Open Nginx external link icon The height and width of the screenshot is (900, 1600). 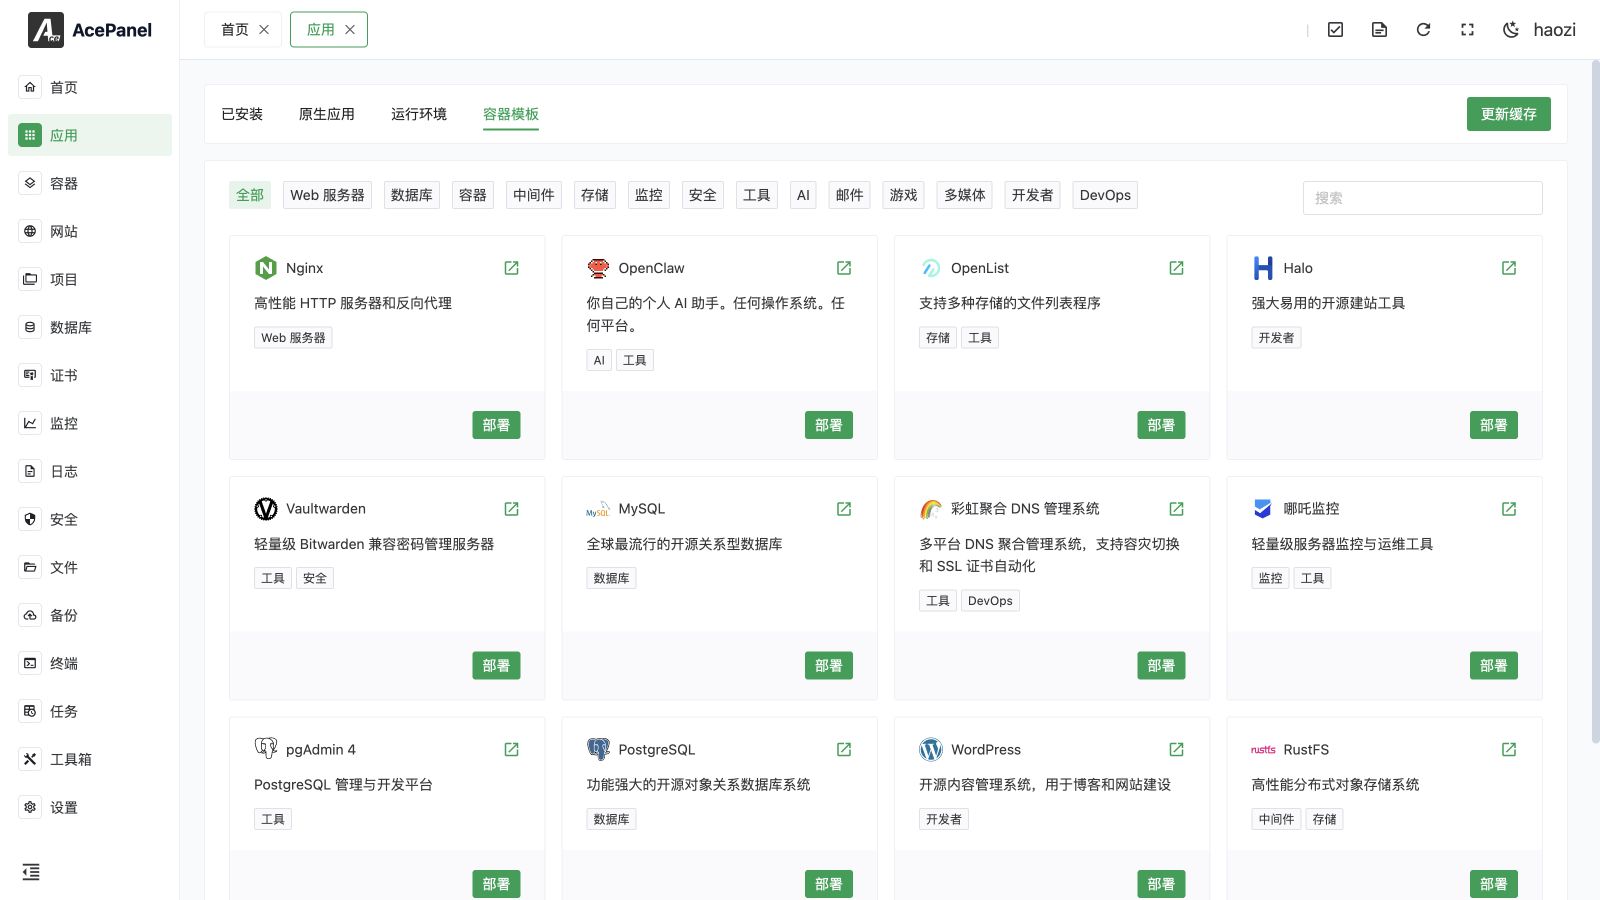click(511, 268)
